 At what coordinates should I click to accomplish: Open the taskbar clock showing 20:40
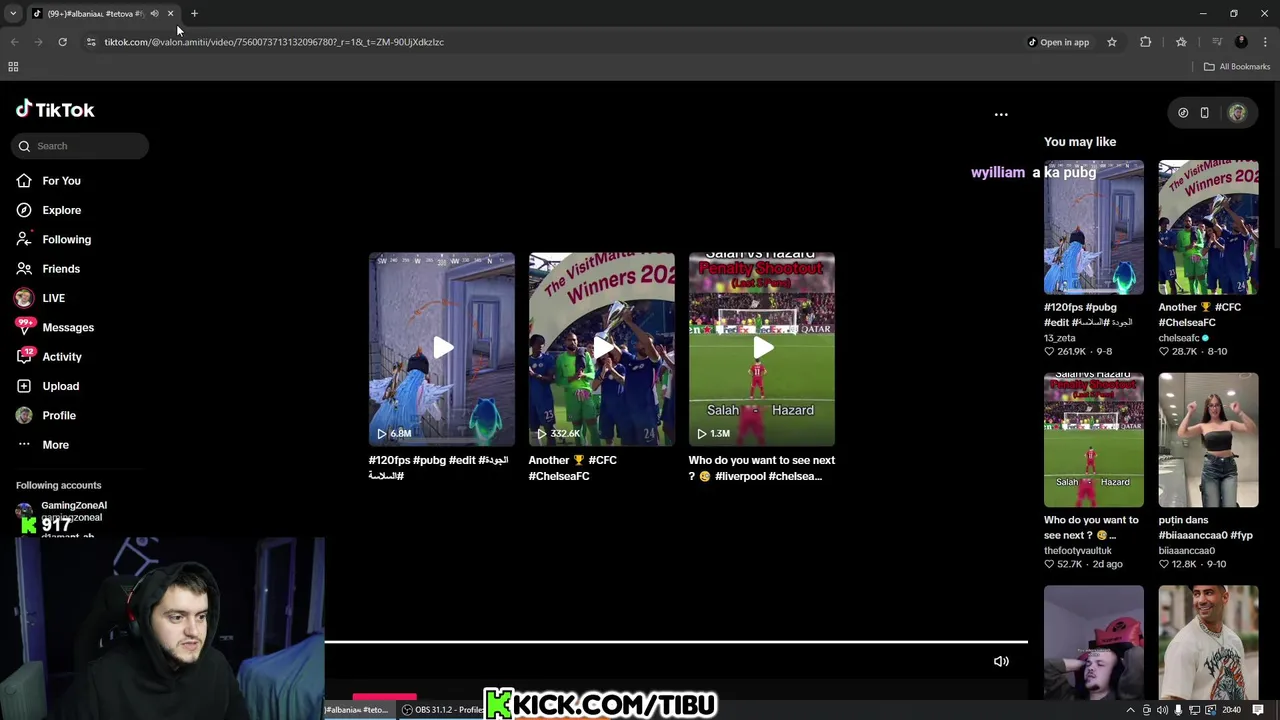pos(1232,710)
